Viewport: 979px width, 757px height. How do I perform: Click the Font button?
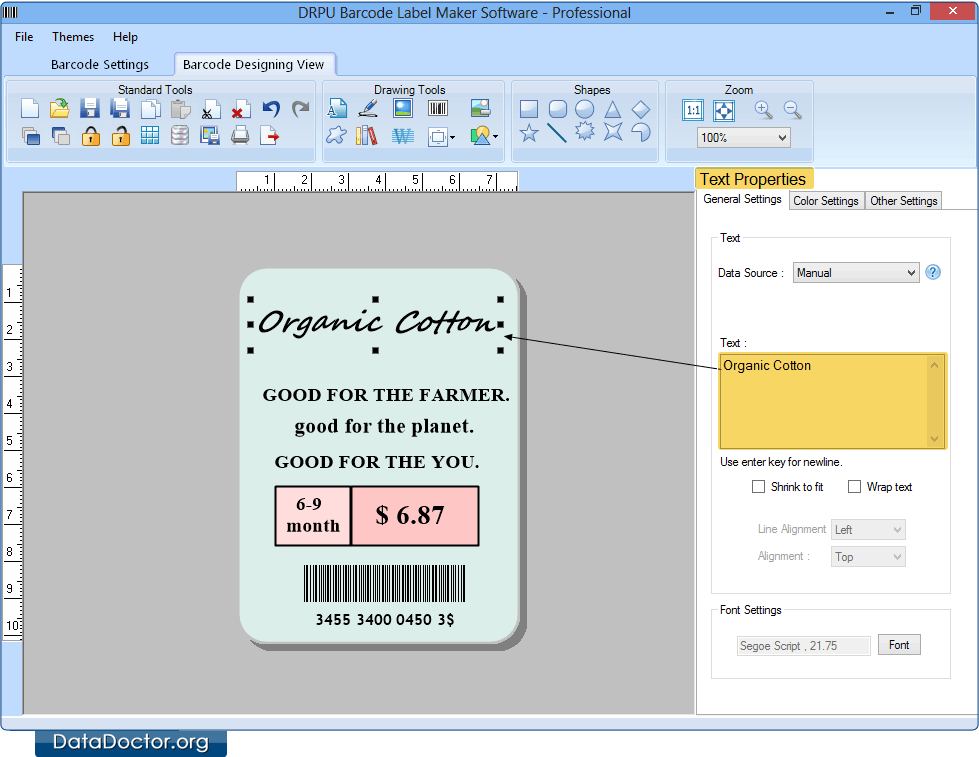(x=899, y=645)
